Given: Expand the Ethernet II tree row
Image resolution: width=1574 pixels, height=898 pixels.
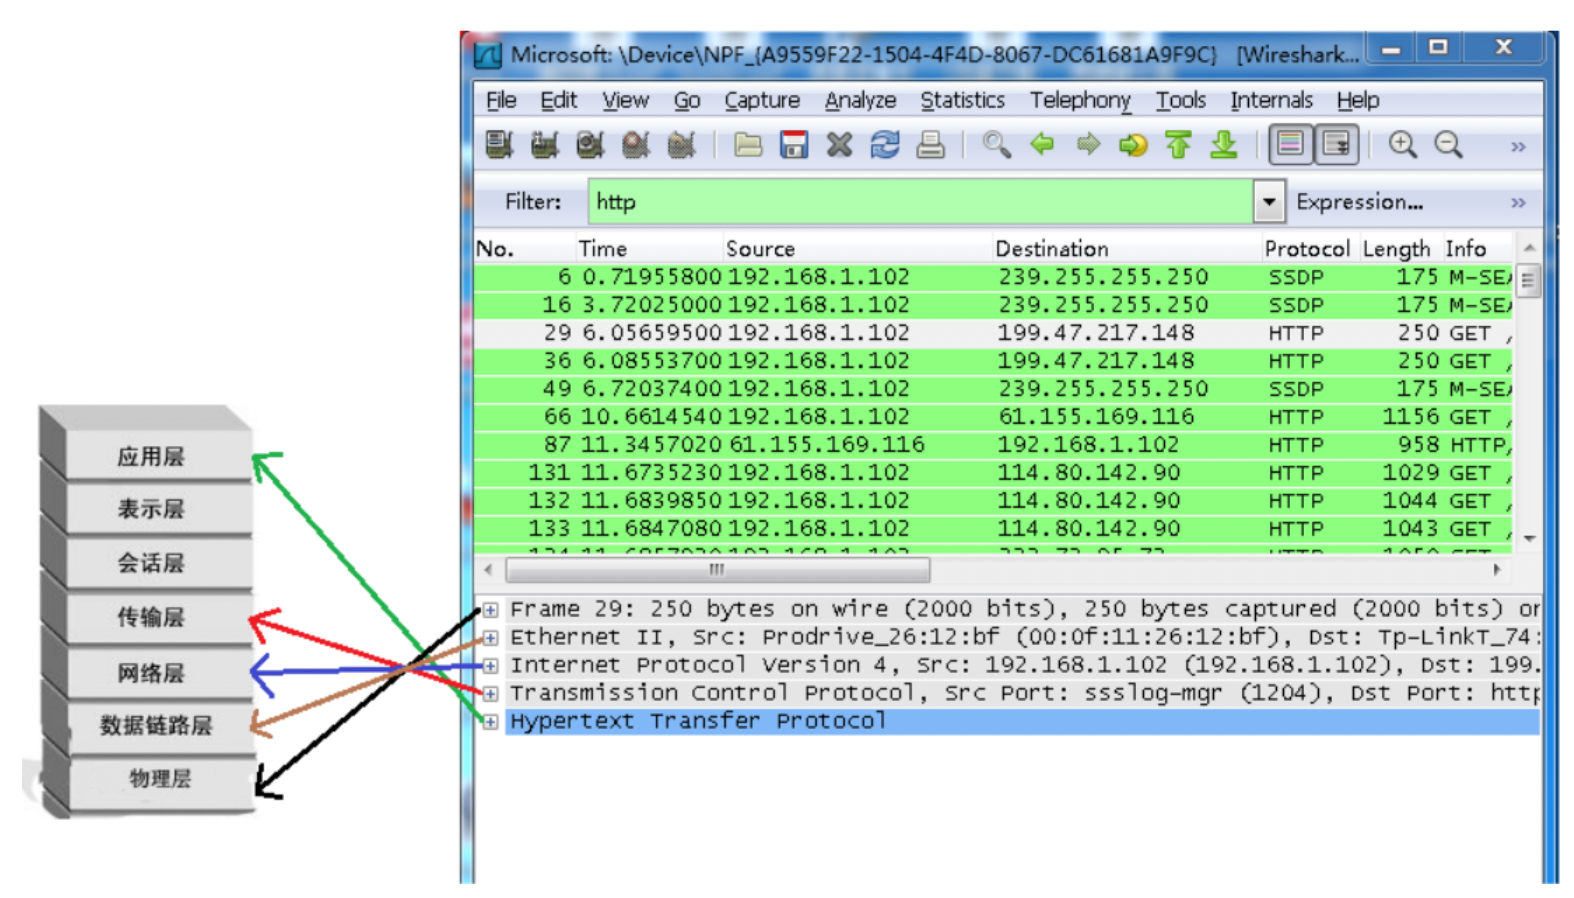Looking at the screenshot, I should pyautogui.click(x=490, y=637).
